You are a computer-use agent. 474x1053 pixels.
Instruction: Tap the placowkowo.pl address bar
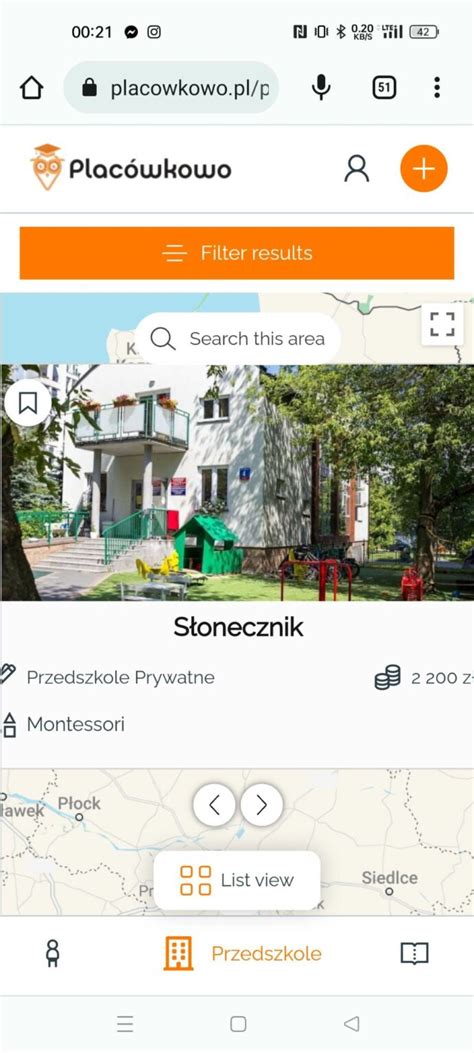[x=171, y=87]
